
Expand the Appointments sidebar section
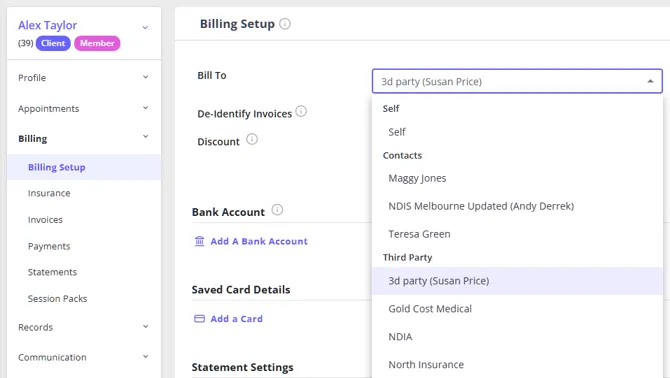(x=145, y=108)
